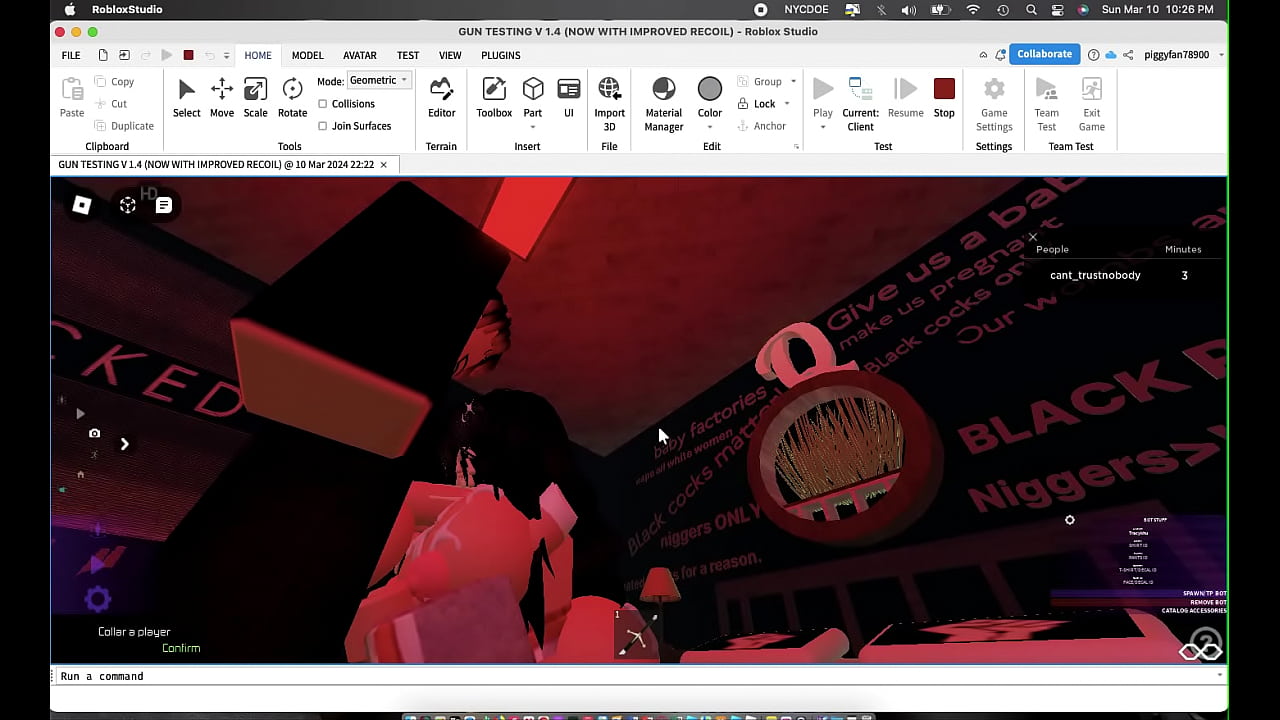
Task: Switch to the MODEL ribbon tab
Action: tap(307, 56)
